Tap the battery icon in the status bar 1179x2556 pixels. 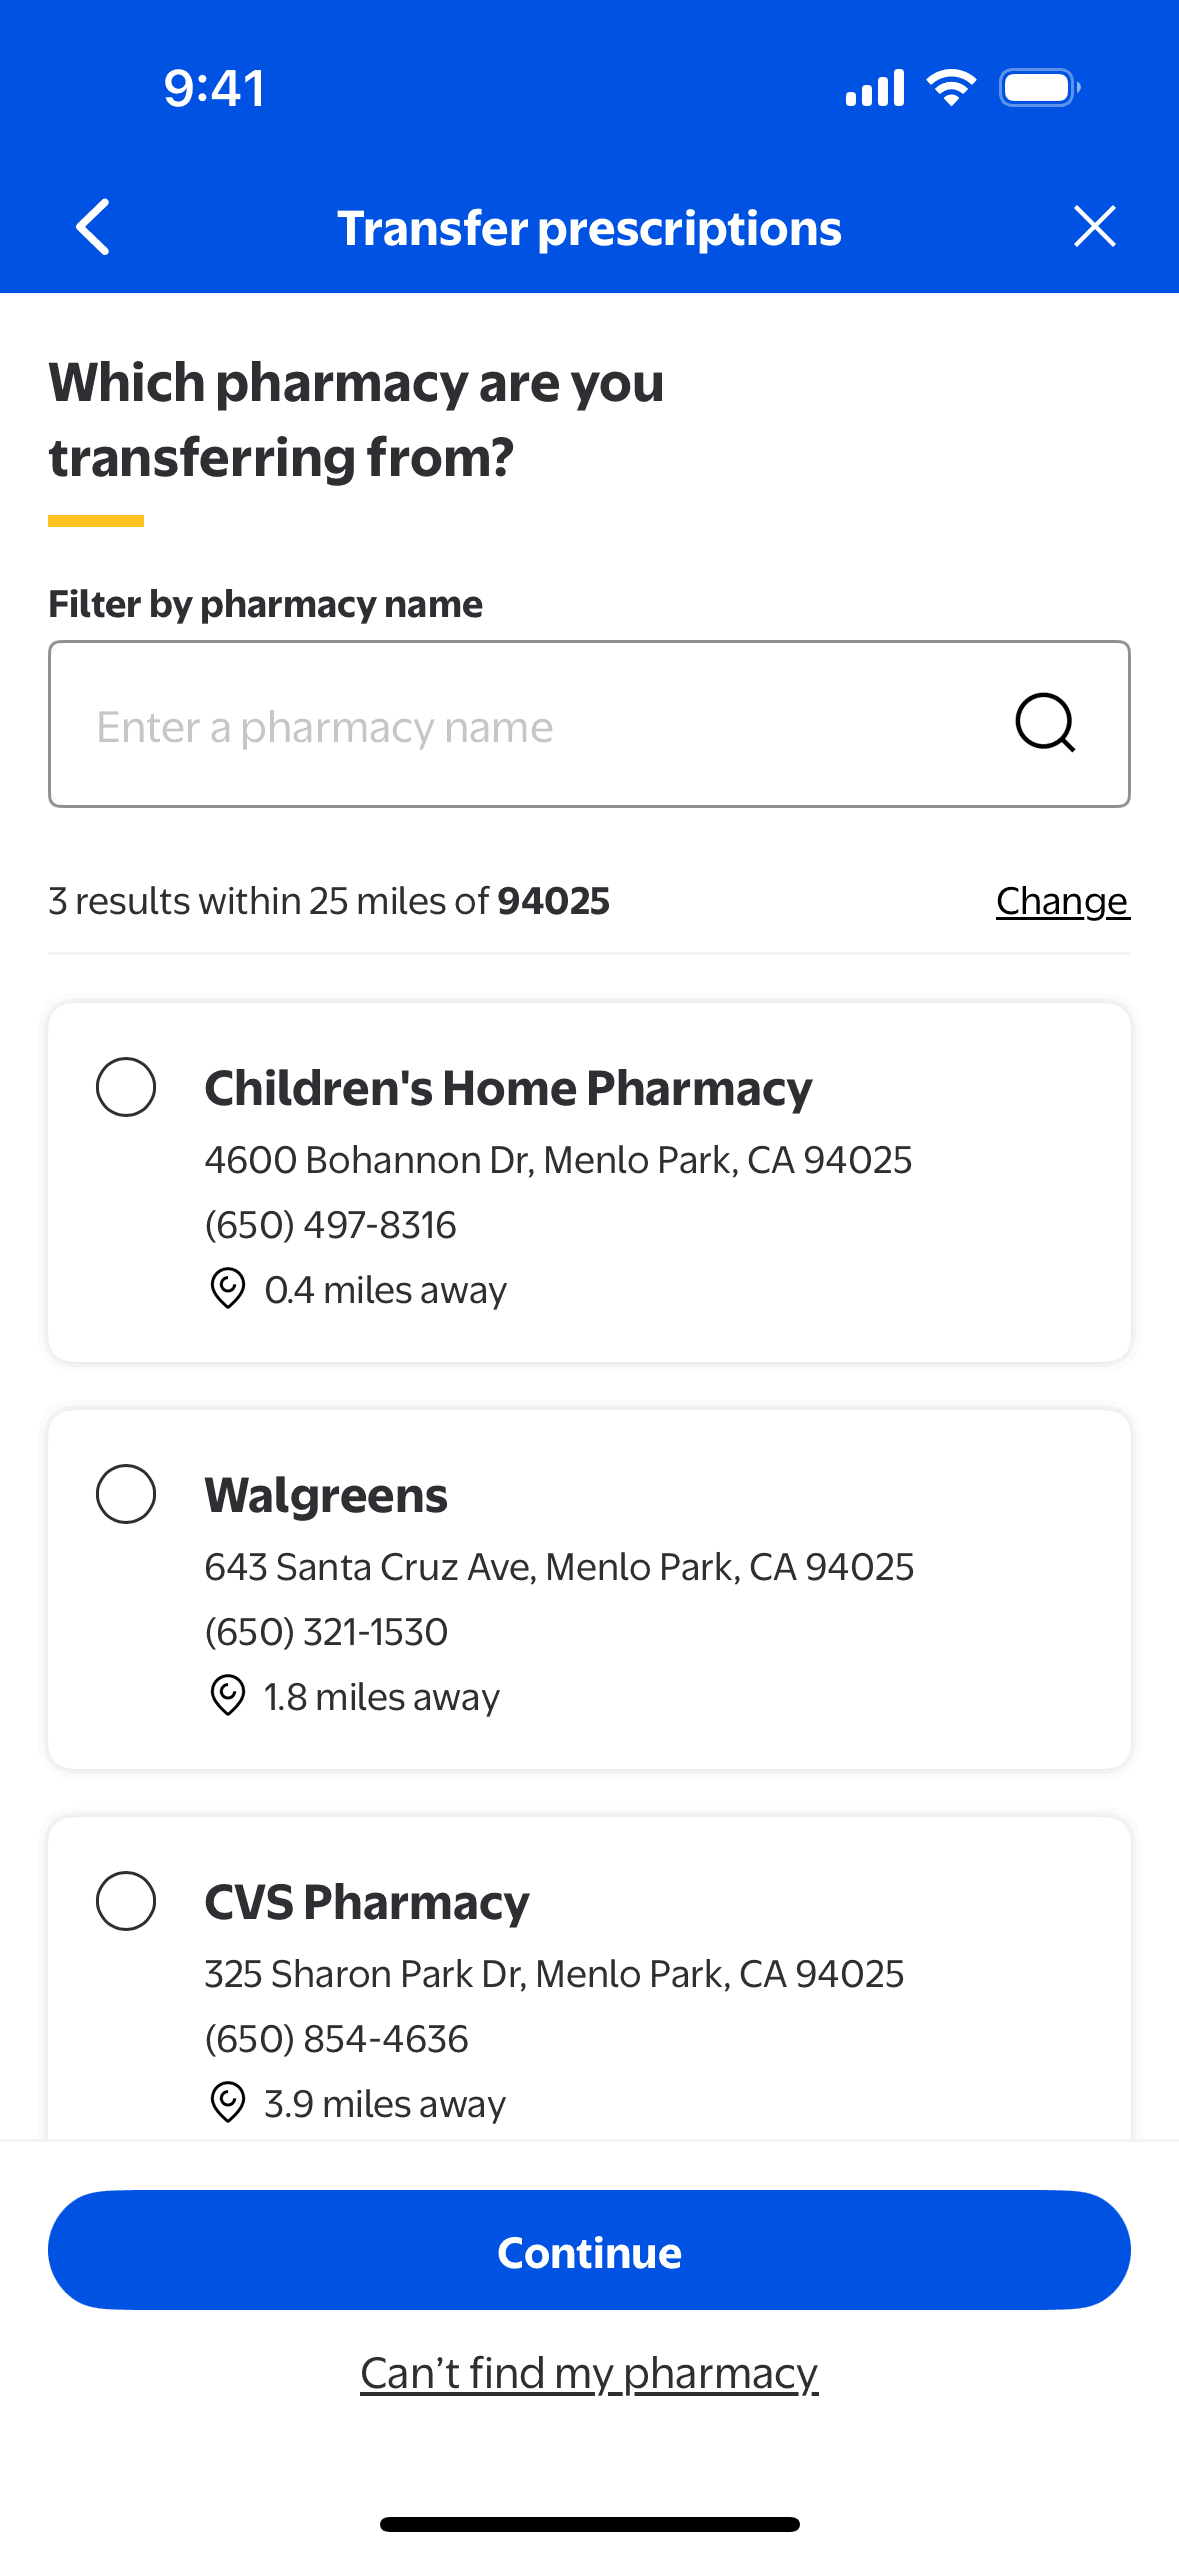coord(1039,88)
